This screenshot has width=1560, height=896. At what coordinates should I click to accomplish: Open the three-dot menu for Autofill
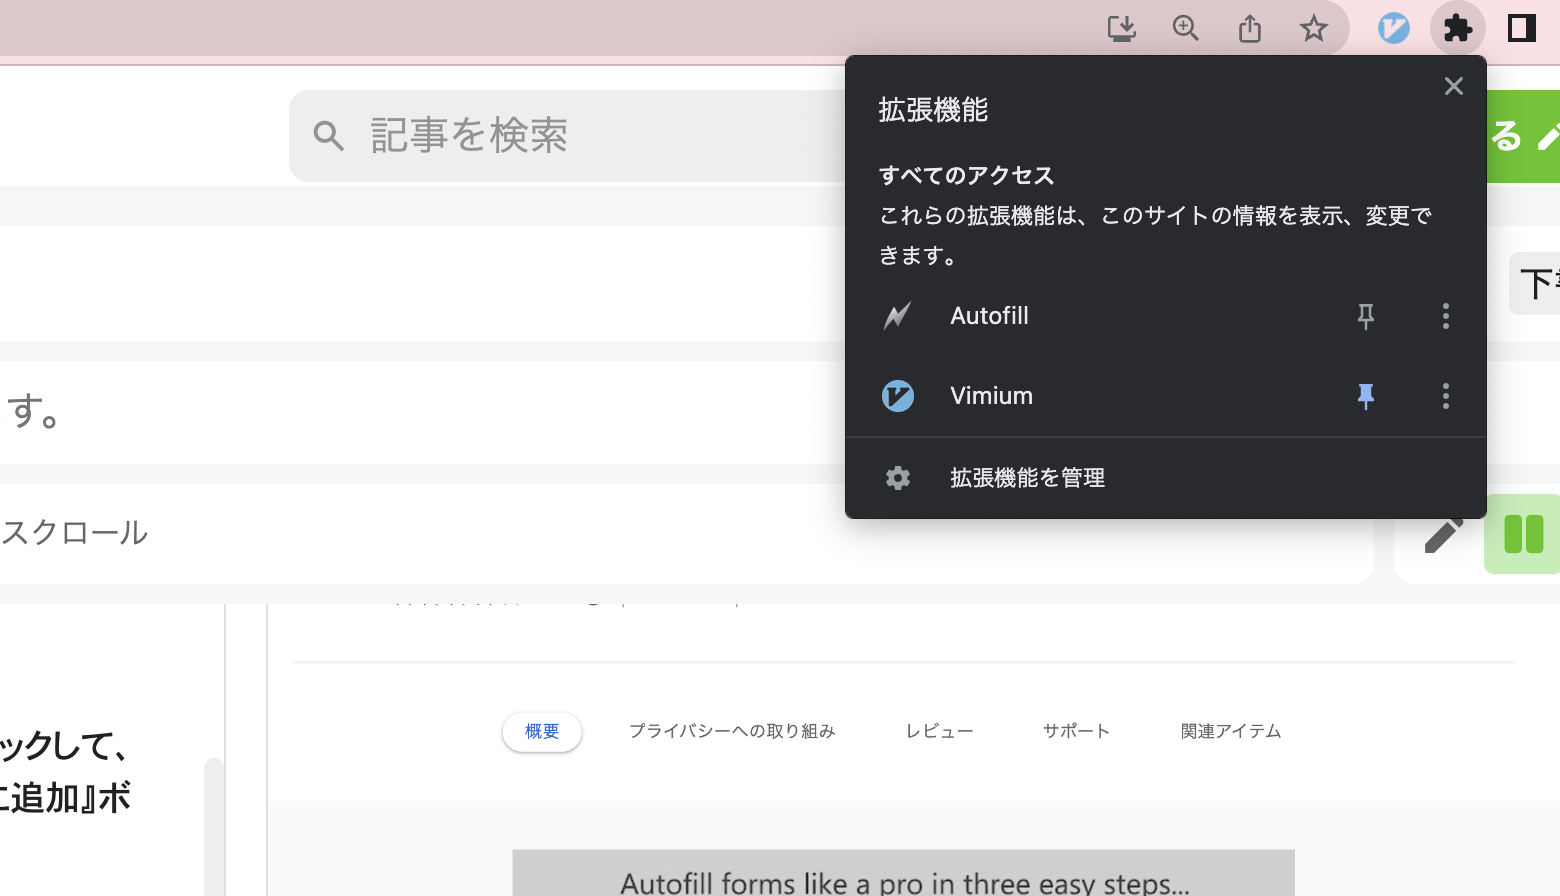point(1445,316)
